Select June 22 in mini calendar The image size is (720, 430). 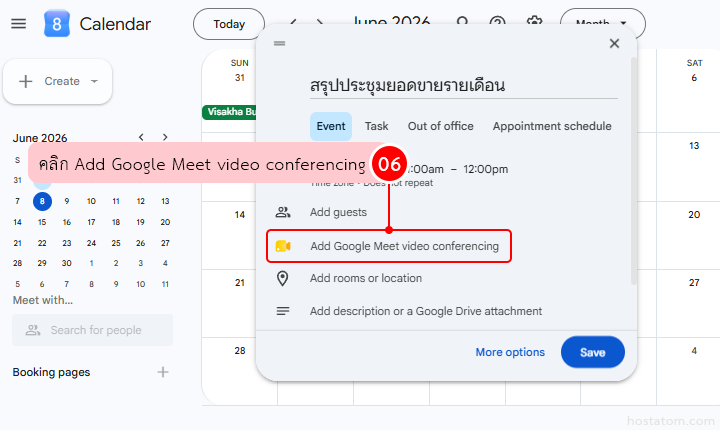(42, 243)
